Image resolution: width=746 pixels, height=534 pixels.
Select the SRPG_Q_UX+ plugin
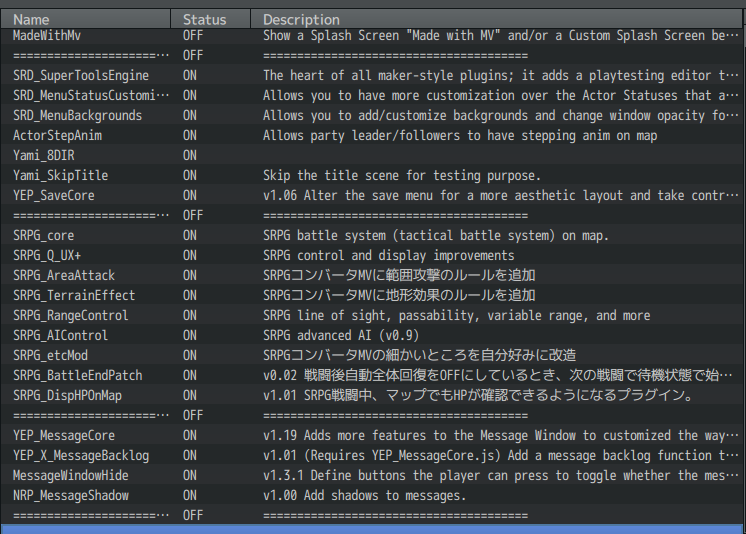pos(372,255)
